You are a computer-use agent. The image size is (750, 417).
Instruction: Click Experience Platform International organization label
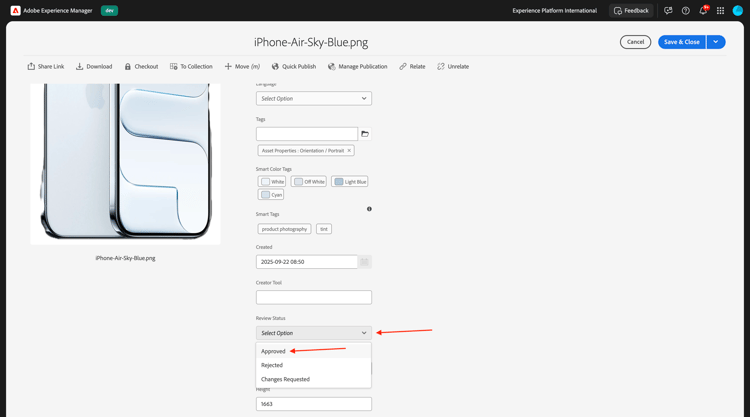(554, 11)
